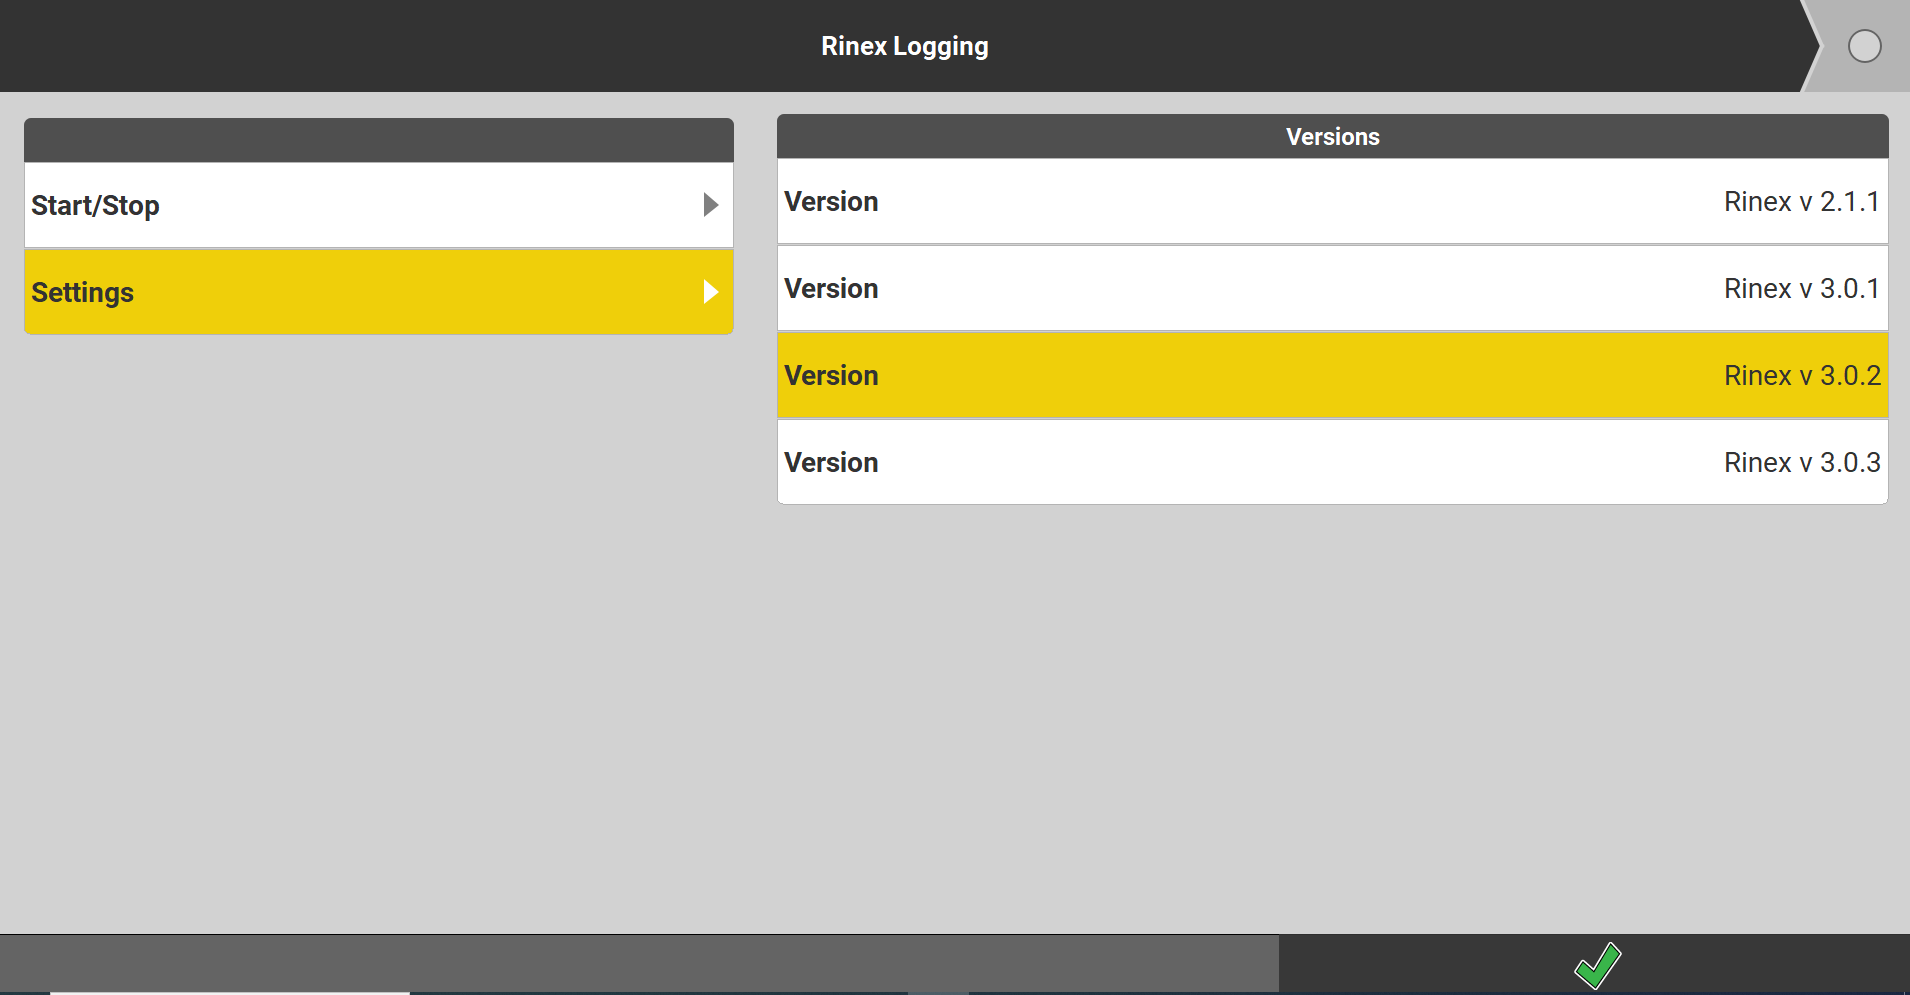Click the angled divider beside the circle indicator

pos(1812,46)
